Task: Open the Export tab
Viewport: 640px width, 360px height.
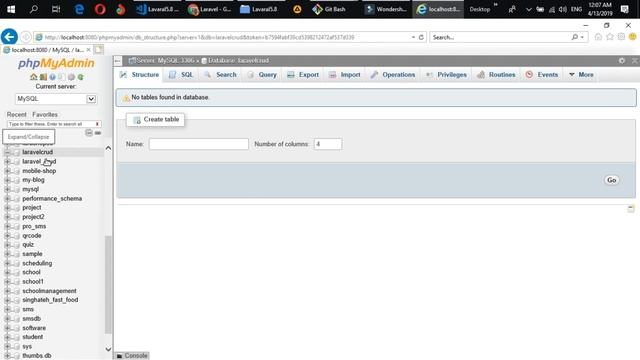Action: coord(303,75)
